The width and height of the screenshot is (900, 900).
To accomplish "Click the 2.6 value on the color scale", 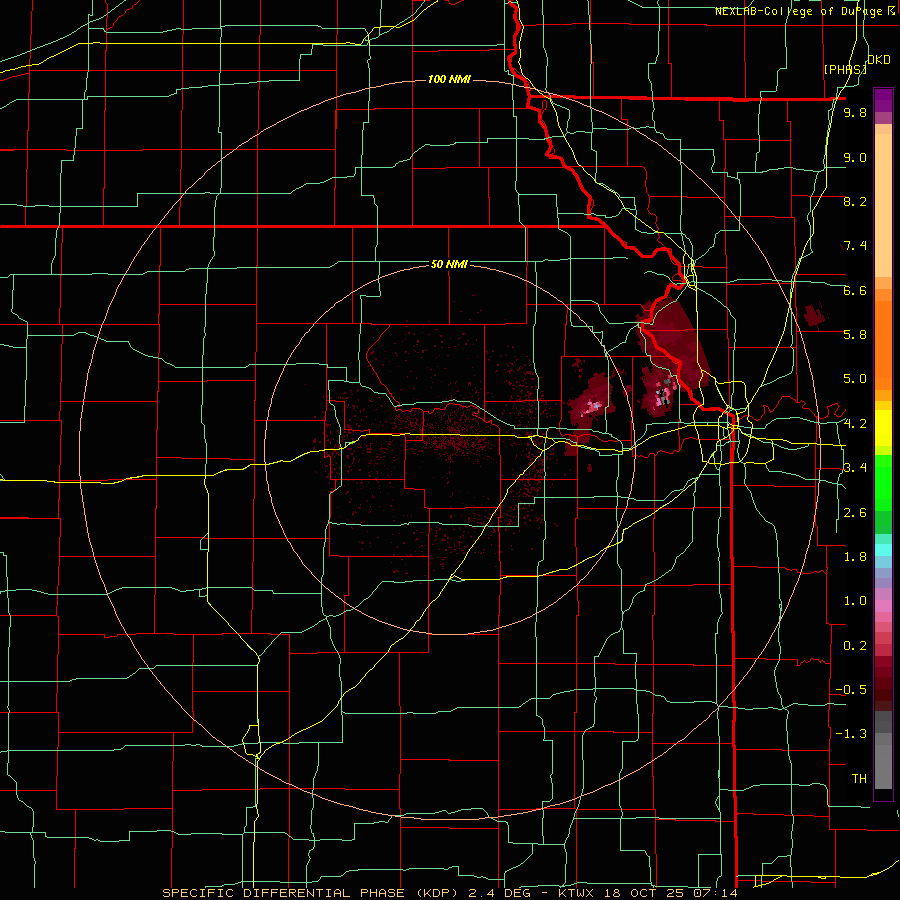I will [855, 512].
